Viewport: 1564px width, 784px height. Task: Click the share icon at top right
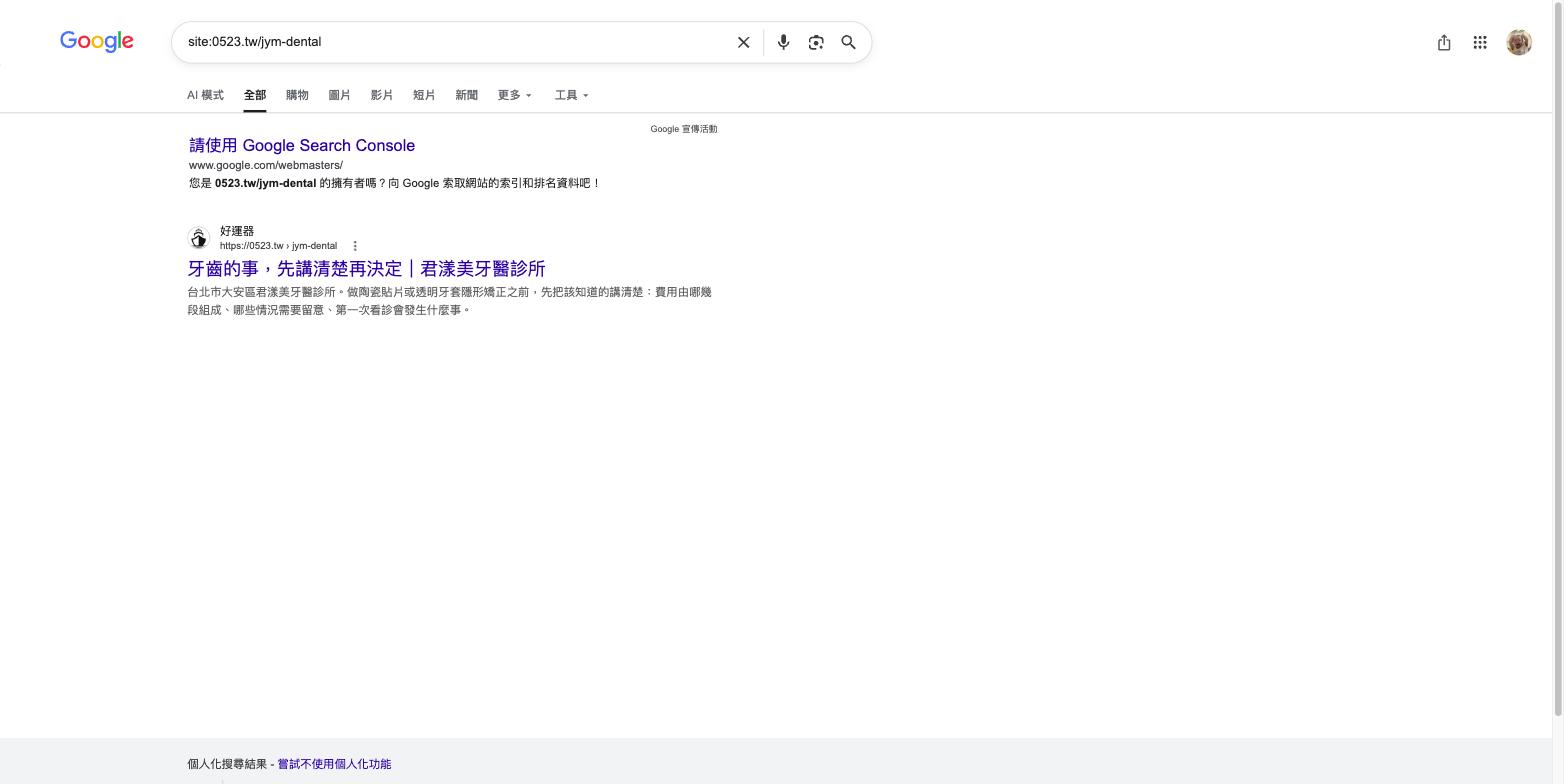pos(1444,42)
